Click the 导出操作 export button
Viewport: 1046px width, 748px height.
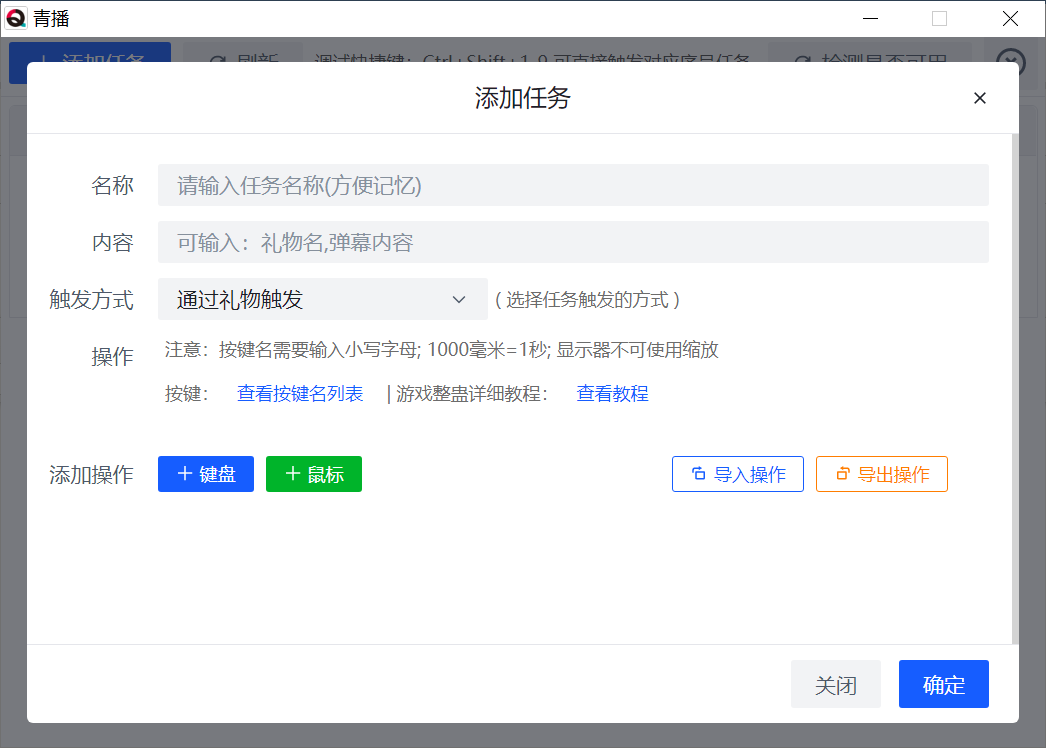click(881, 474)
